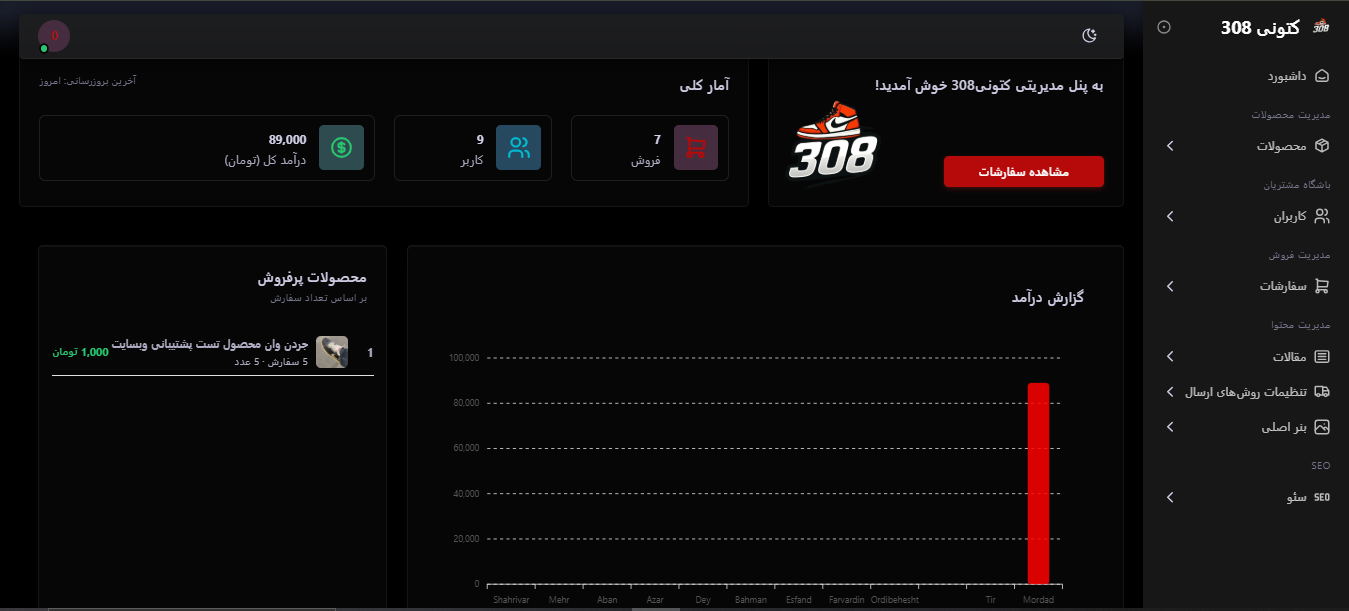Click the 9 کاربر count

point(480,139)
